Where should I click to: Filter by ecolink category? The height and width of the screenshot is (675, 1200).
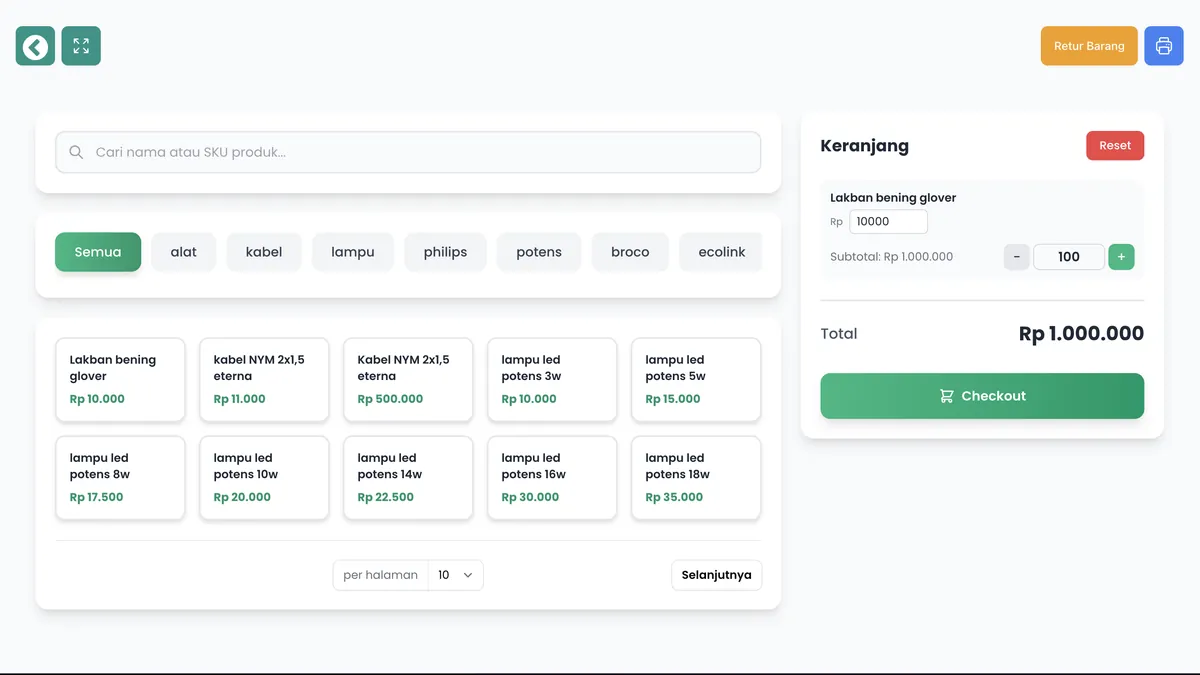tap(721, 252)
